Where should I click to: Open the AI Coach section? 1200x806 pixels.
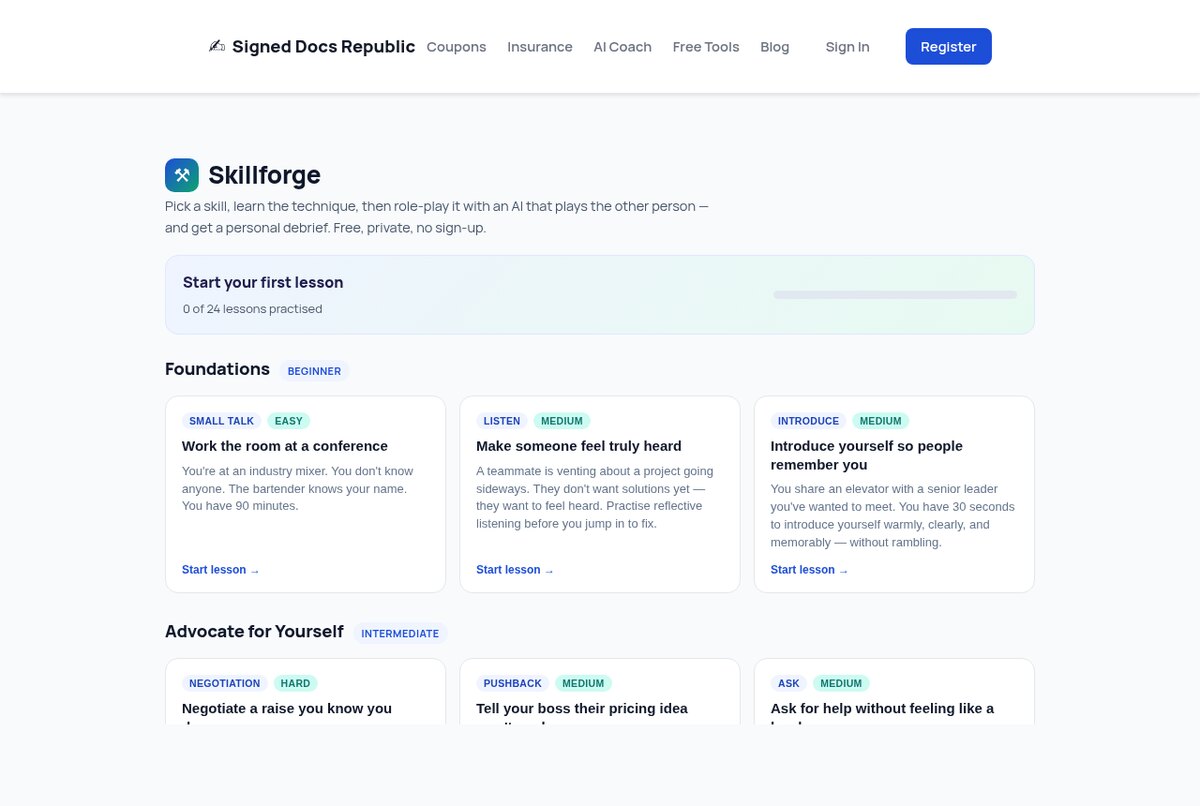[622, 47]
